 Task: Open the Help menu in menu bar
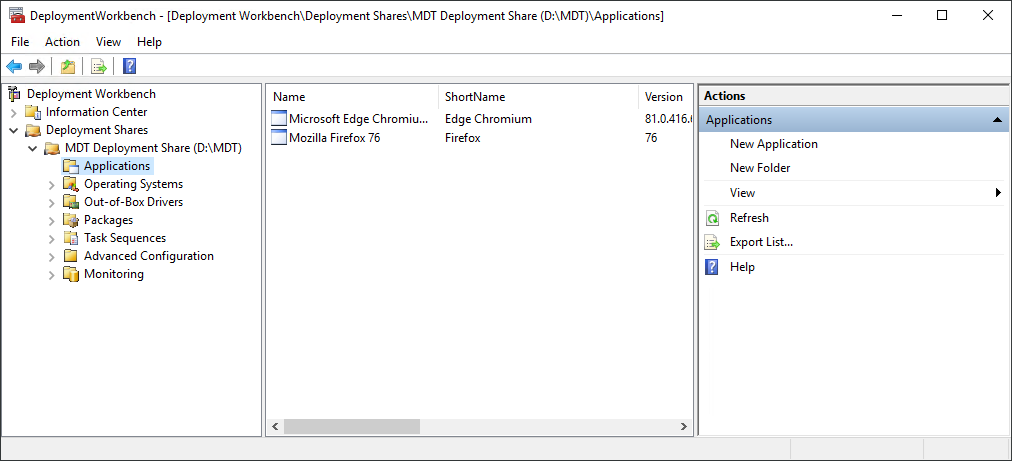point(149,42)
